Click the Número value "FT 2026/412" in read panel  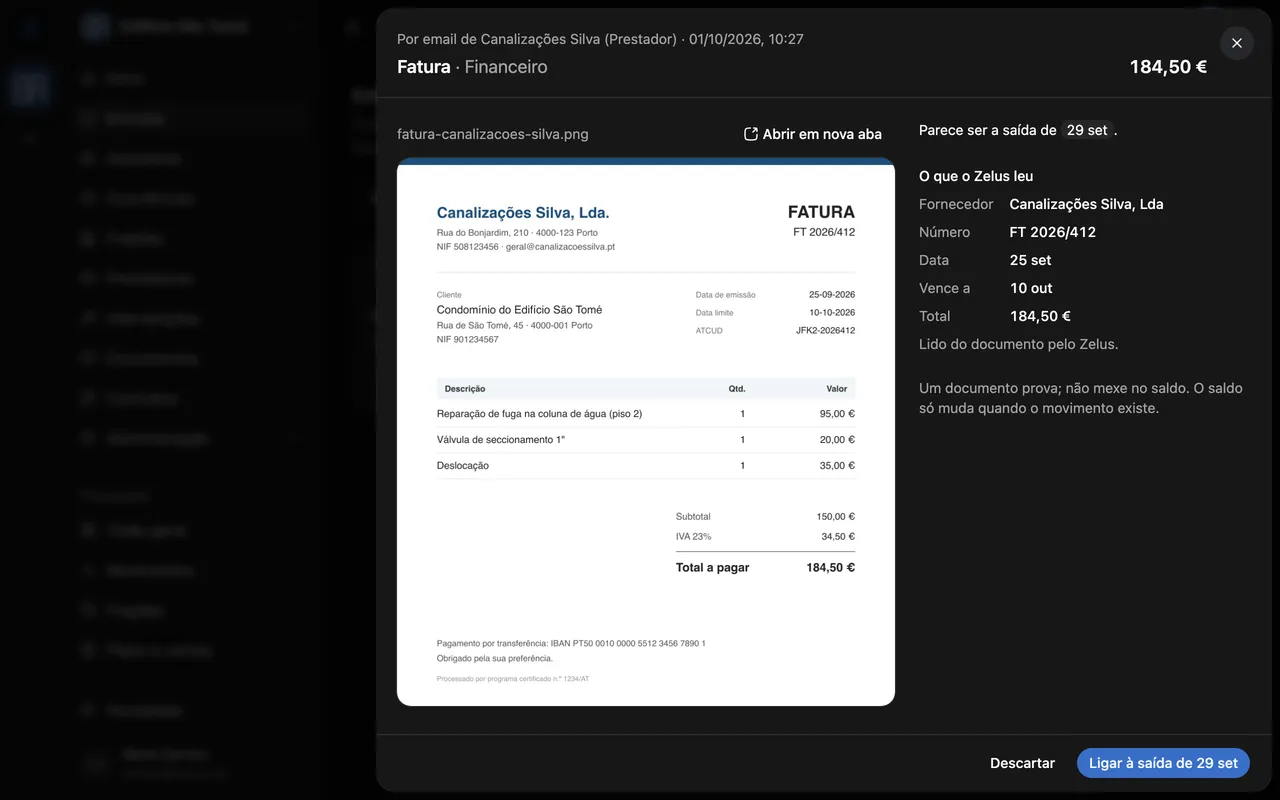[1053, 232]
